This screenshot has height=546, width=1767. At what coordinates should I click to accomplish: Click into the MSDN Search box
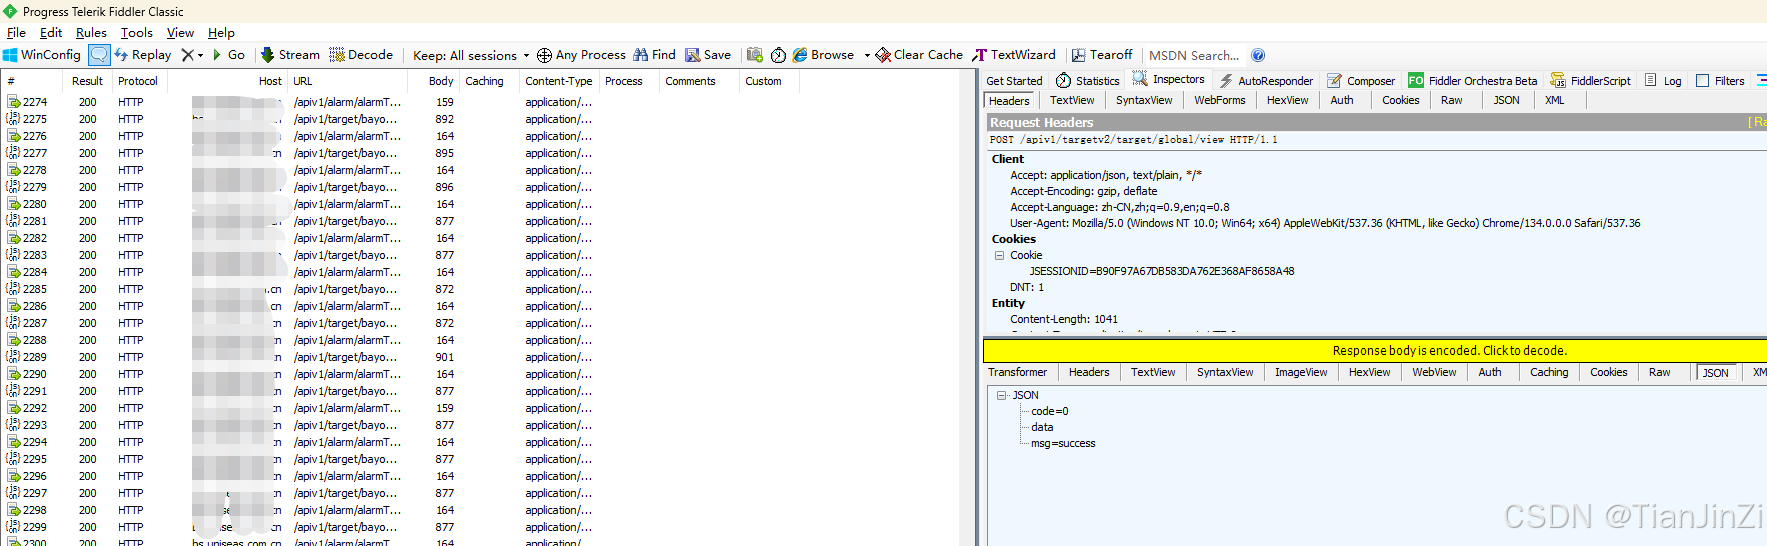click(1195, 55)
